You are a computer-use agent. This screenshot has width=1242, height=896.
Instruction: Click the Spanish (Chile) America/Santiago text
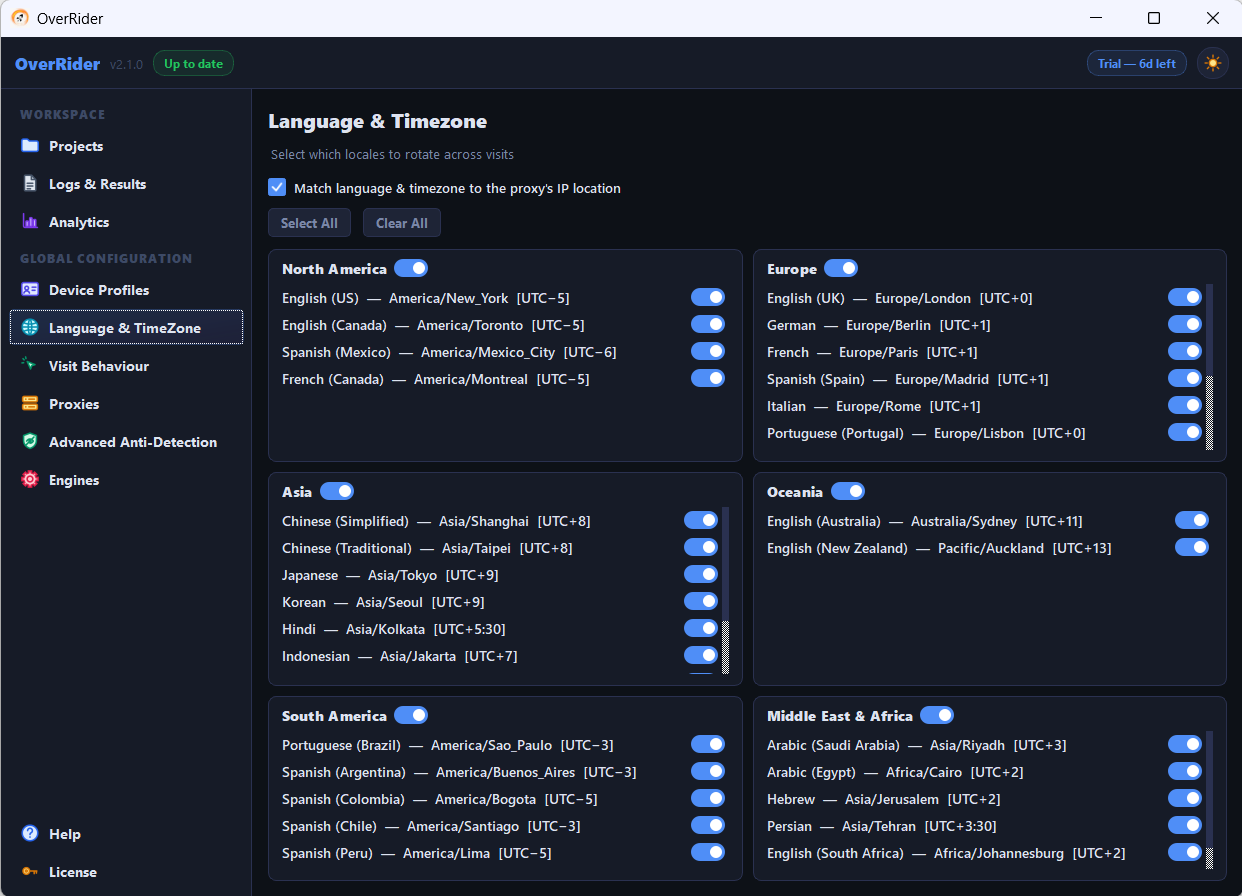(431, 826)
